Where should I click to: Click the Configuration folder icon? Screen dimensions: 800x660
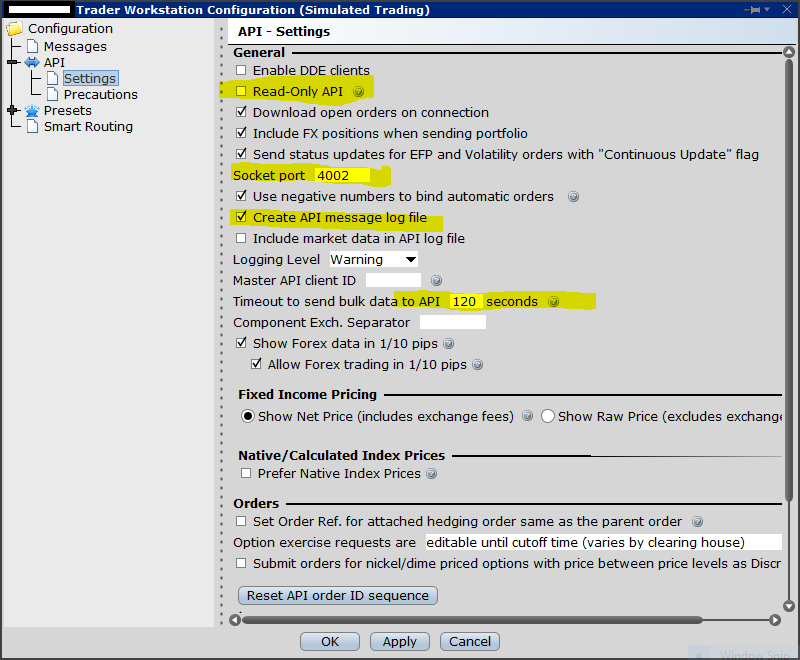[x=14, y=29]
